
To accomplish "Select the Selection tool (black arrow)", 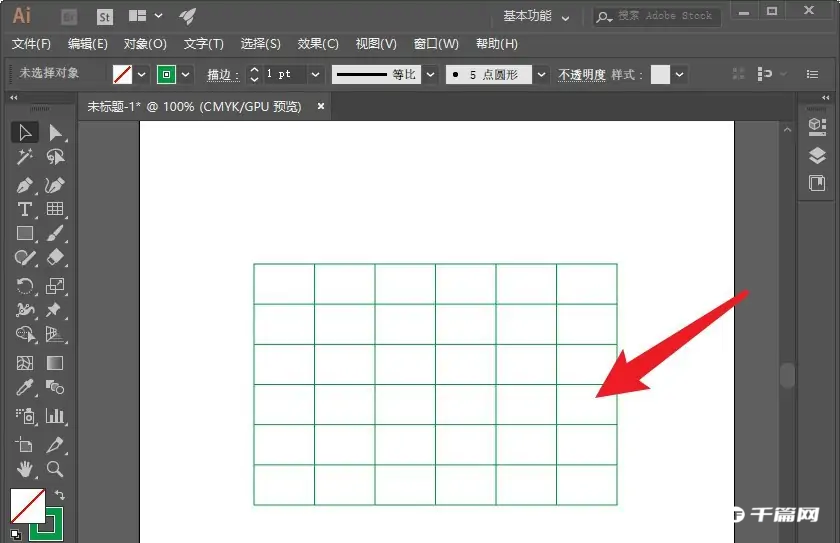I will (x=25, y=133).
